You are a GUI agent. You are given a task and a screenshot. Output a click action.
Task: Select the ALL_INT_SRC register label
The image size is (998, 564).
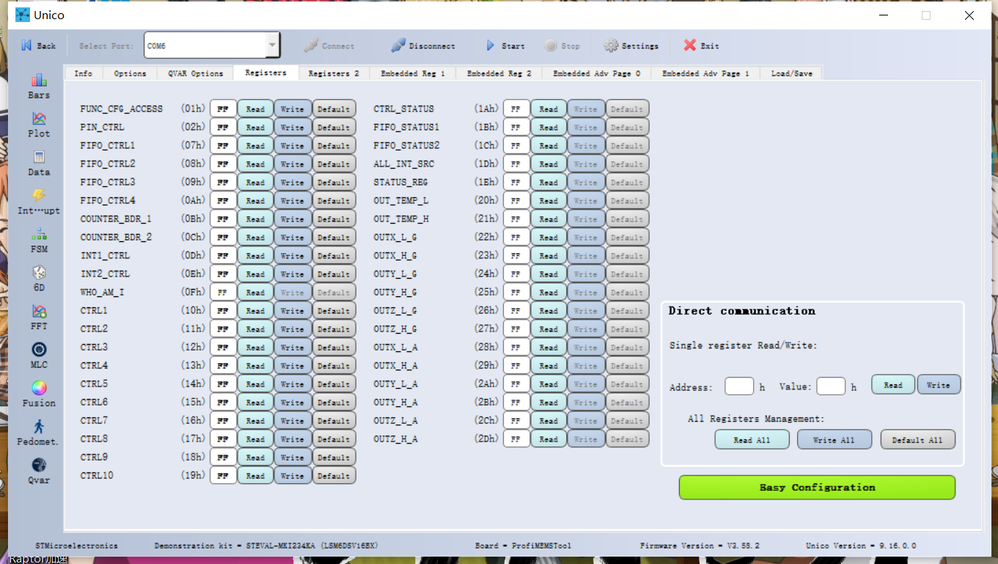[x=404, y=164]
